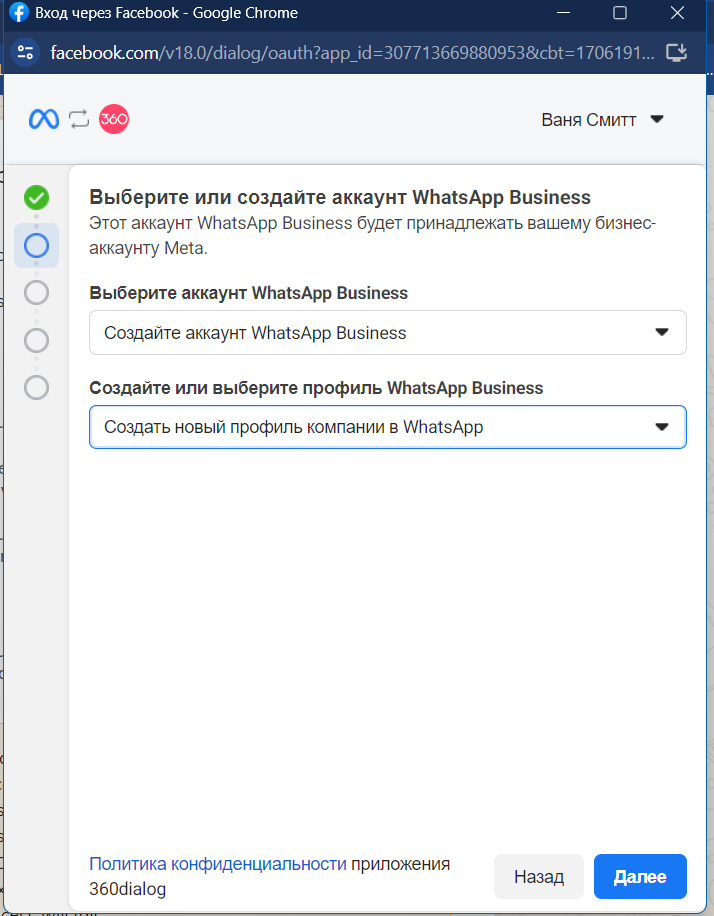The width and height of the screenshot is (714, 916).
Task: Open Политика конфиденциальности link
Action: pyautogui.click(x=217, y=863)
